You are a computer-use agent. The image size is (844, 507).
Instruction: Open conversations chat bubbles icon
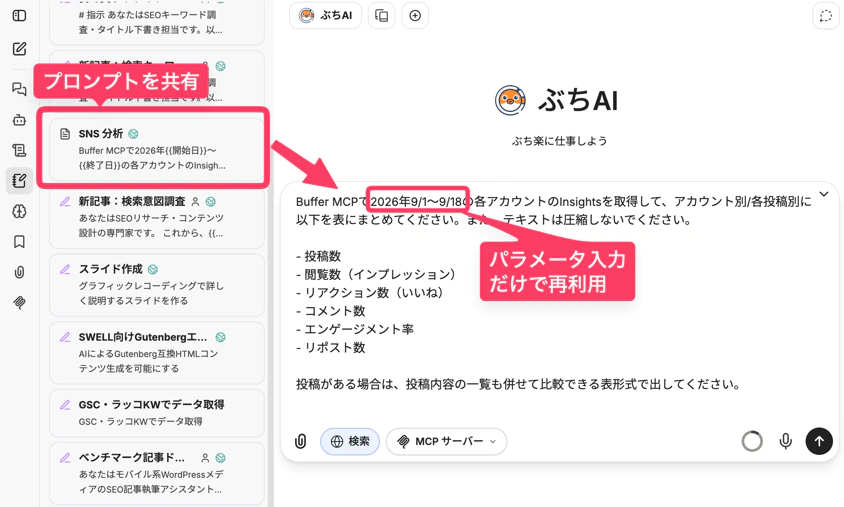[19, 89]
